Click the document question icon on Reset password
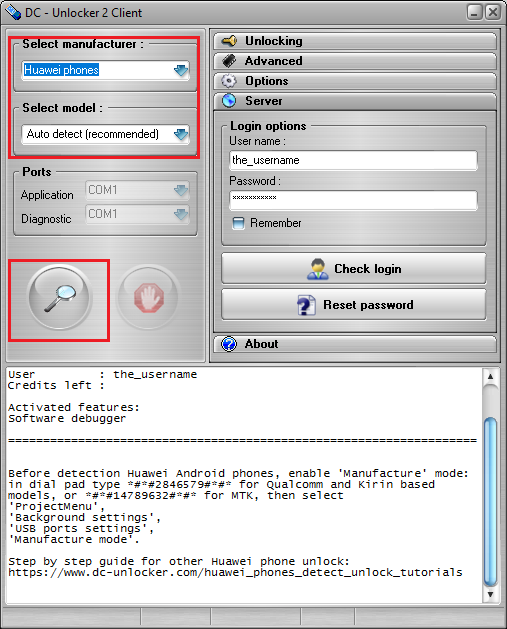Image resolution: width=507 pixels, height=629 pixels. coord(306,305)
